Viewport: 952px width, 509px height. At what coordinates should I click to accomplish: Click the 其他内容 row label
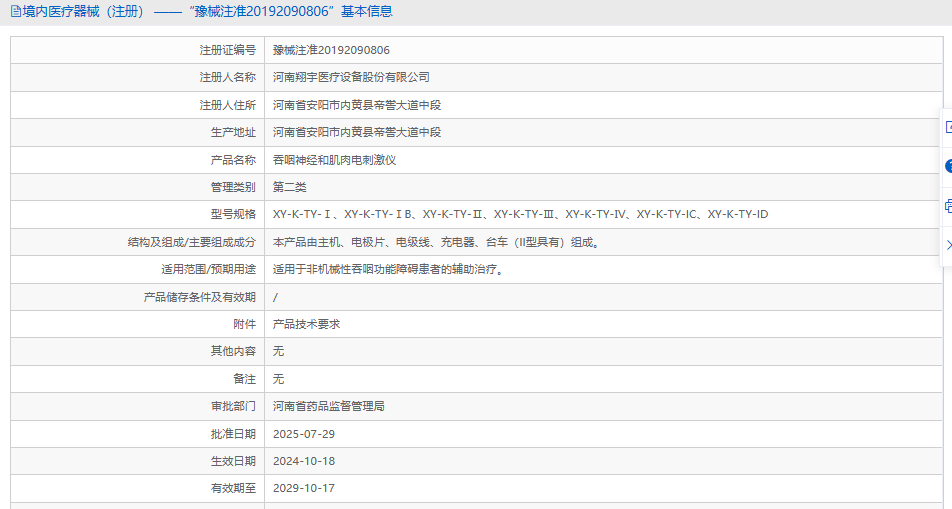pos(233,351)
